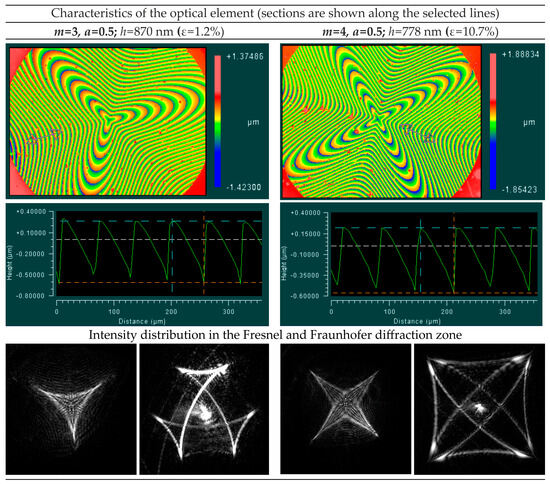Click the m=4 color scale bar
Image resolution: width=550 pixels, height=484 pixels.
(x=493, y=121)
